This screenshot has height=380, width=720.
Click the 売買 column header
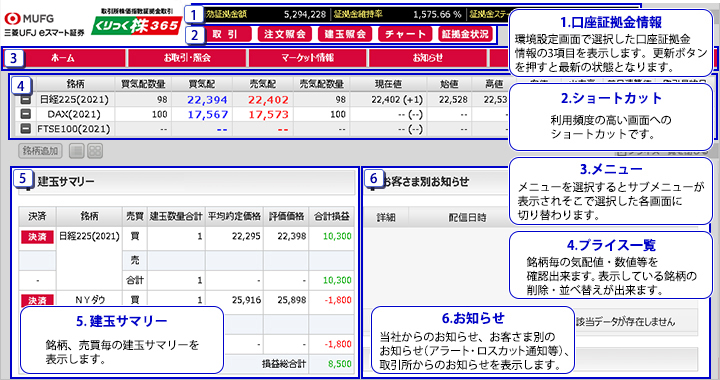coord(135,216)
